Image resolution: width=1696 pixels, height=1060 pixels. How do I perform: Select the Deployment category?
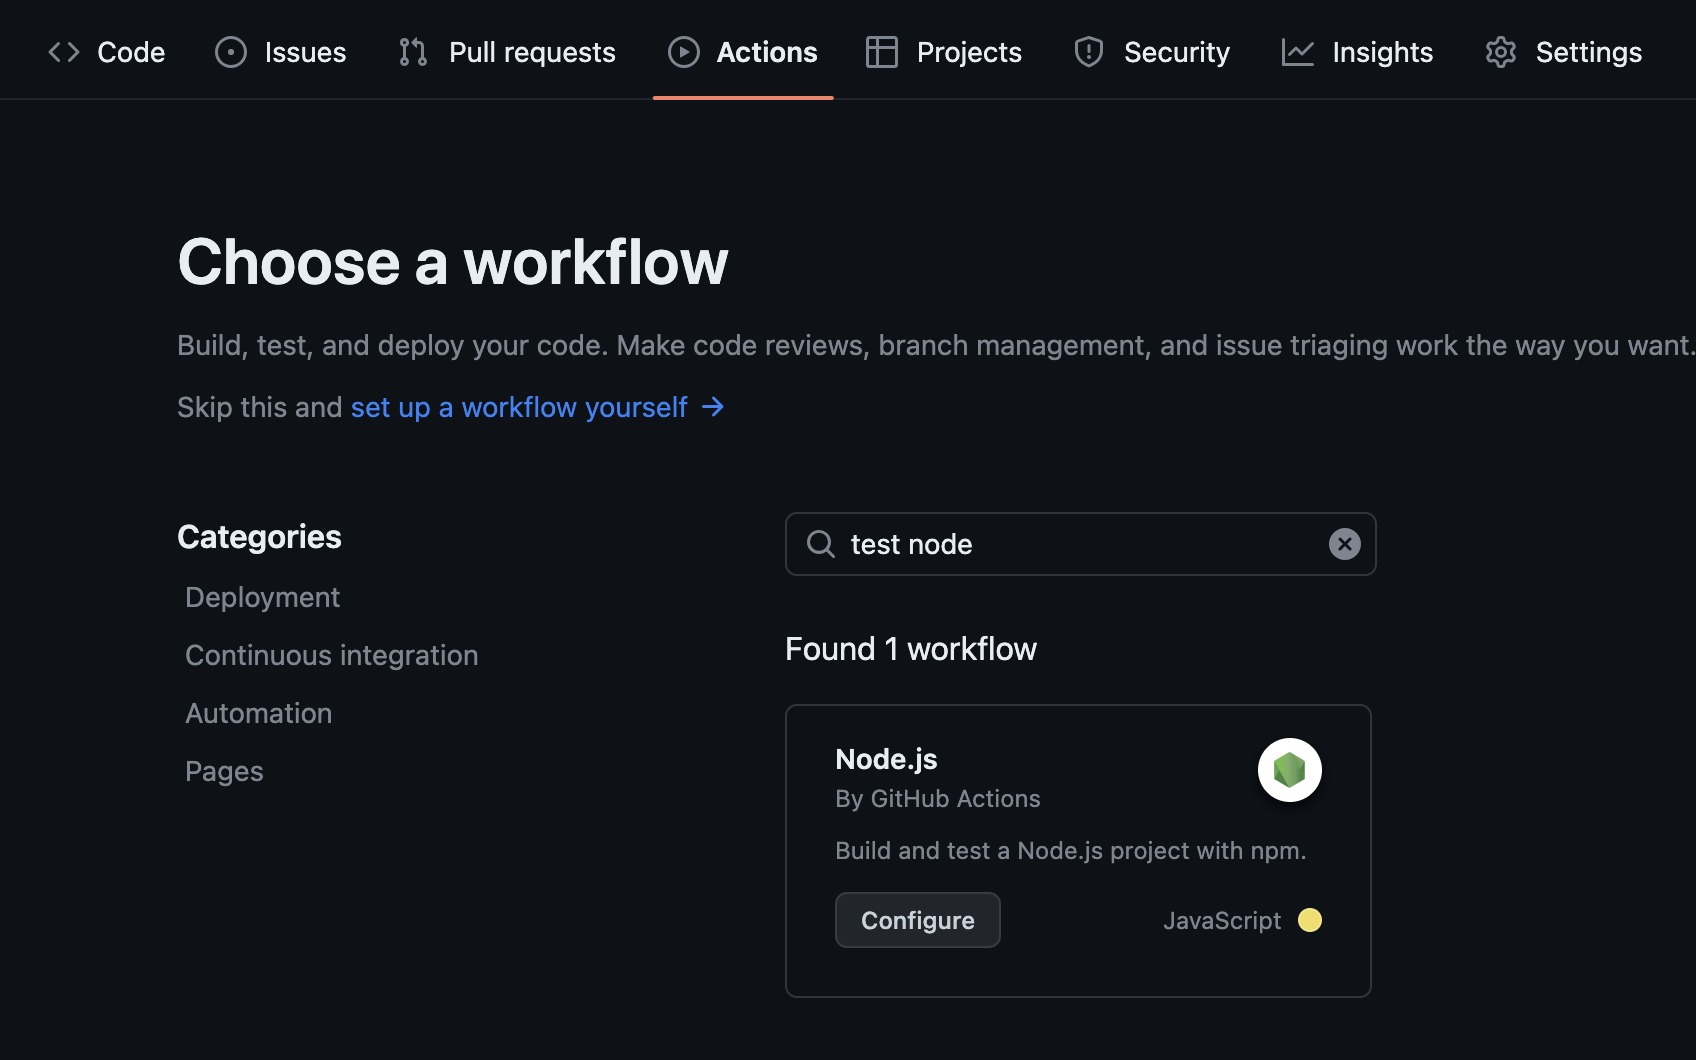[x=262, y=597]
